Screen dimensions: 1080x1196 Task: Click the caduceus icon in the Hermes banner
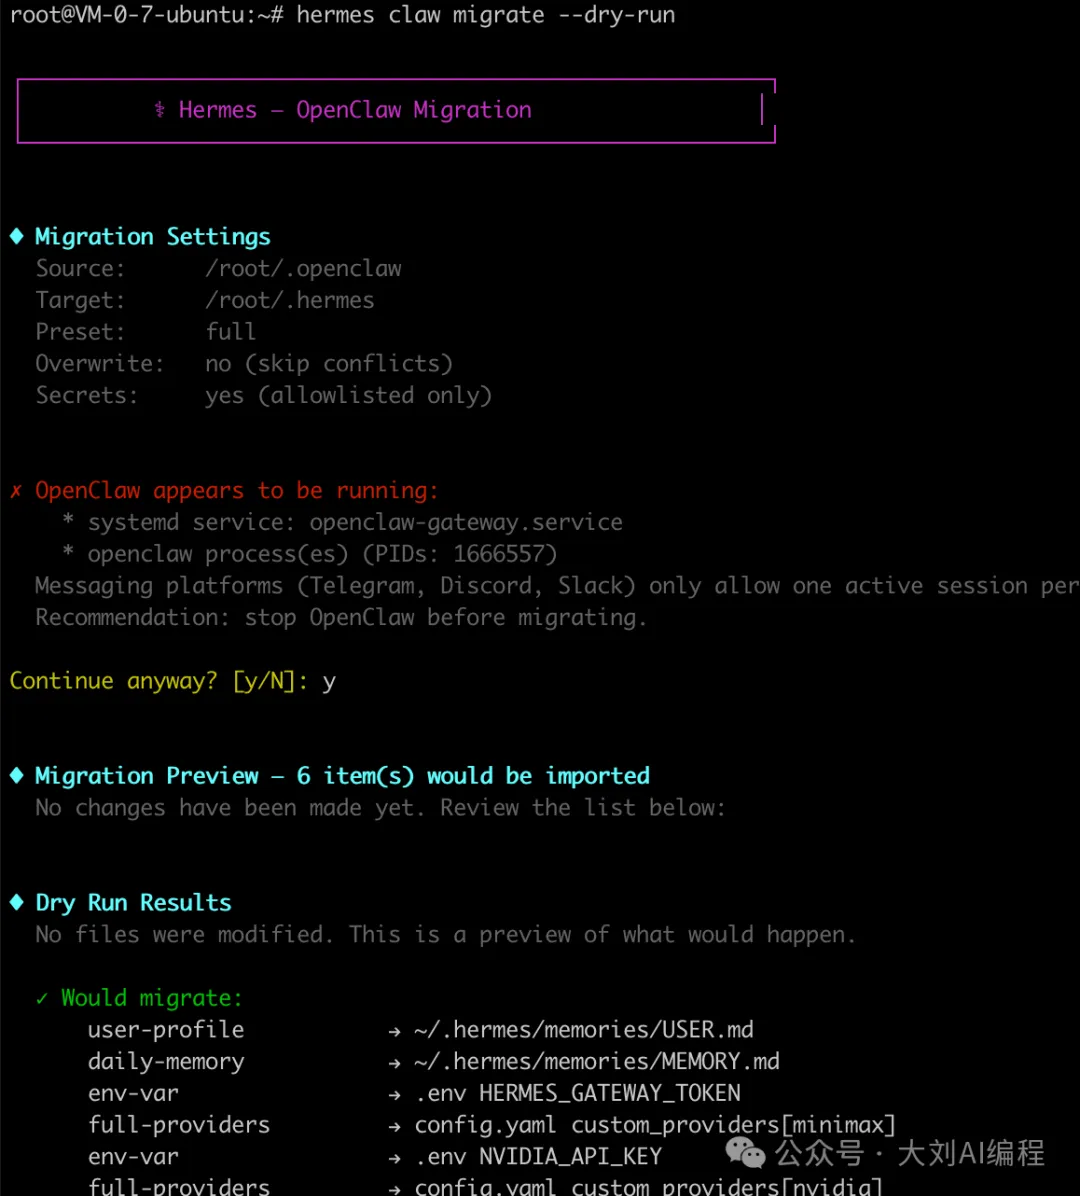point(160,110)
